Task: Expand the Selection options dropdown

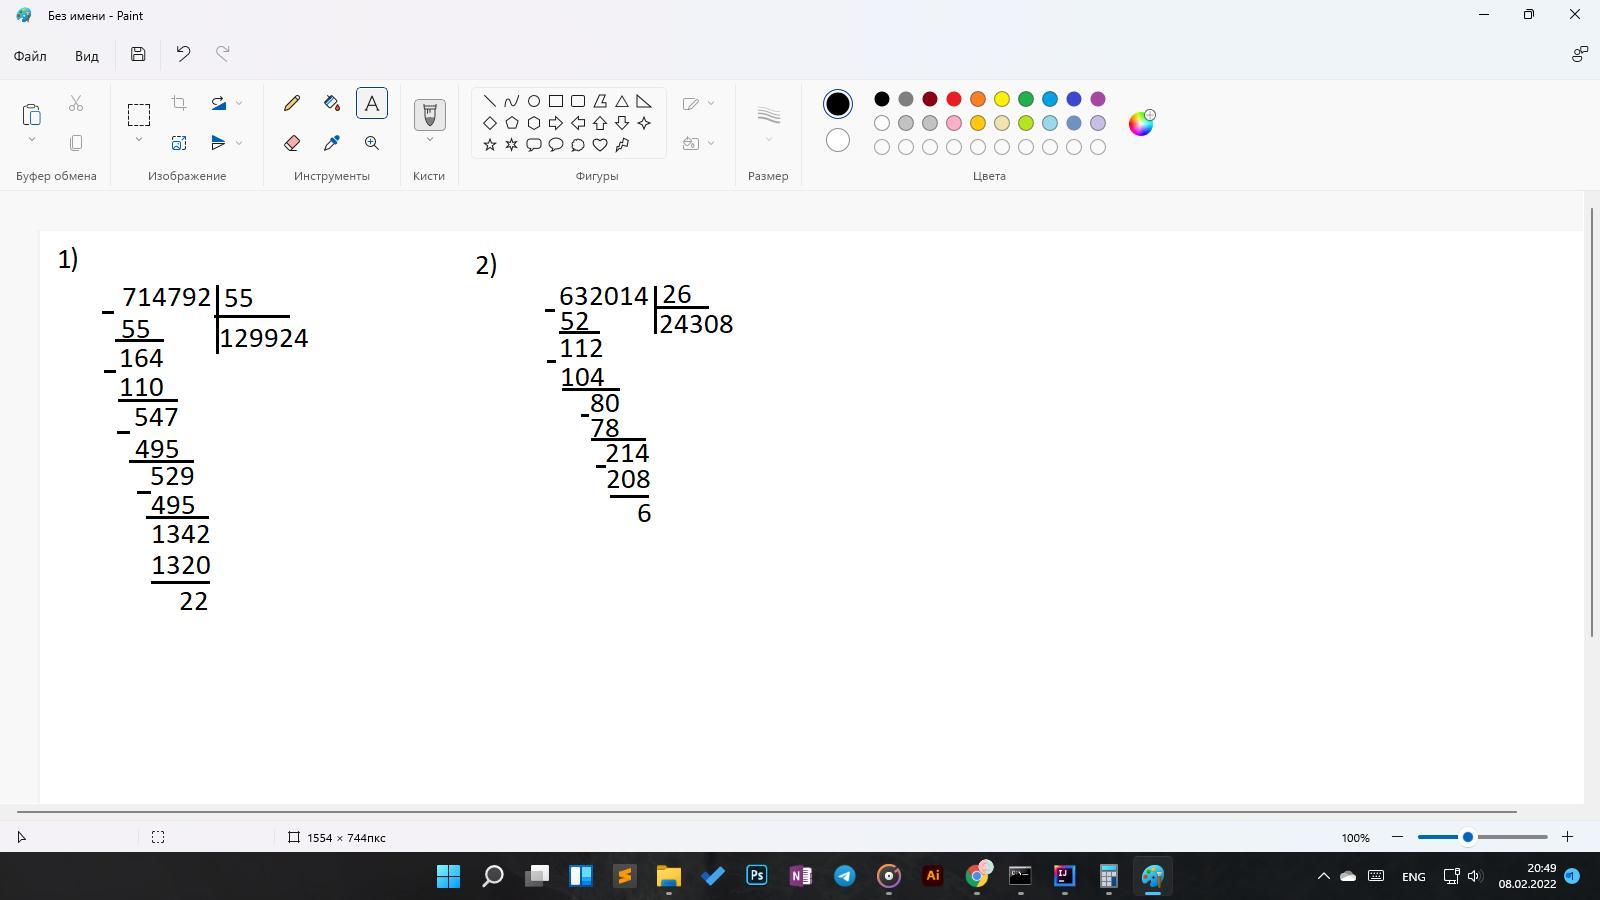Action: 139,140
